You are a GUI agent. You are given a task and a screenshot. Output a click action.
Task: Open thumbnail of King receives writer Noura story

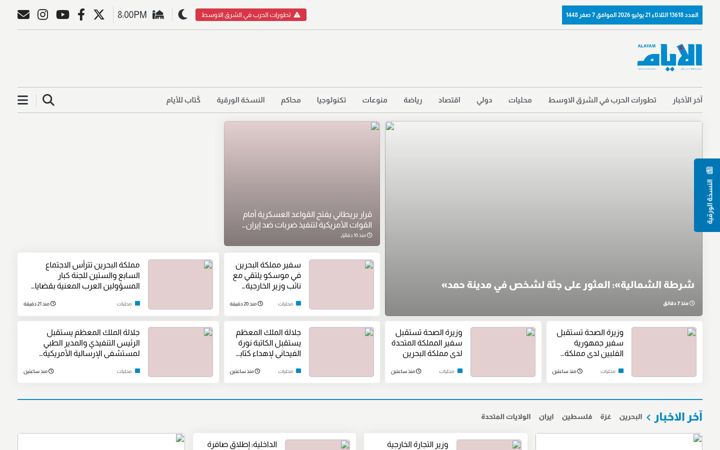click(341, 352)
